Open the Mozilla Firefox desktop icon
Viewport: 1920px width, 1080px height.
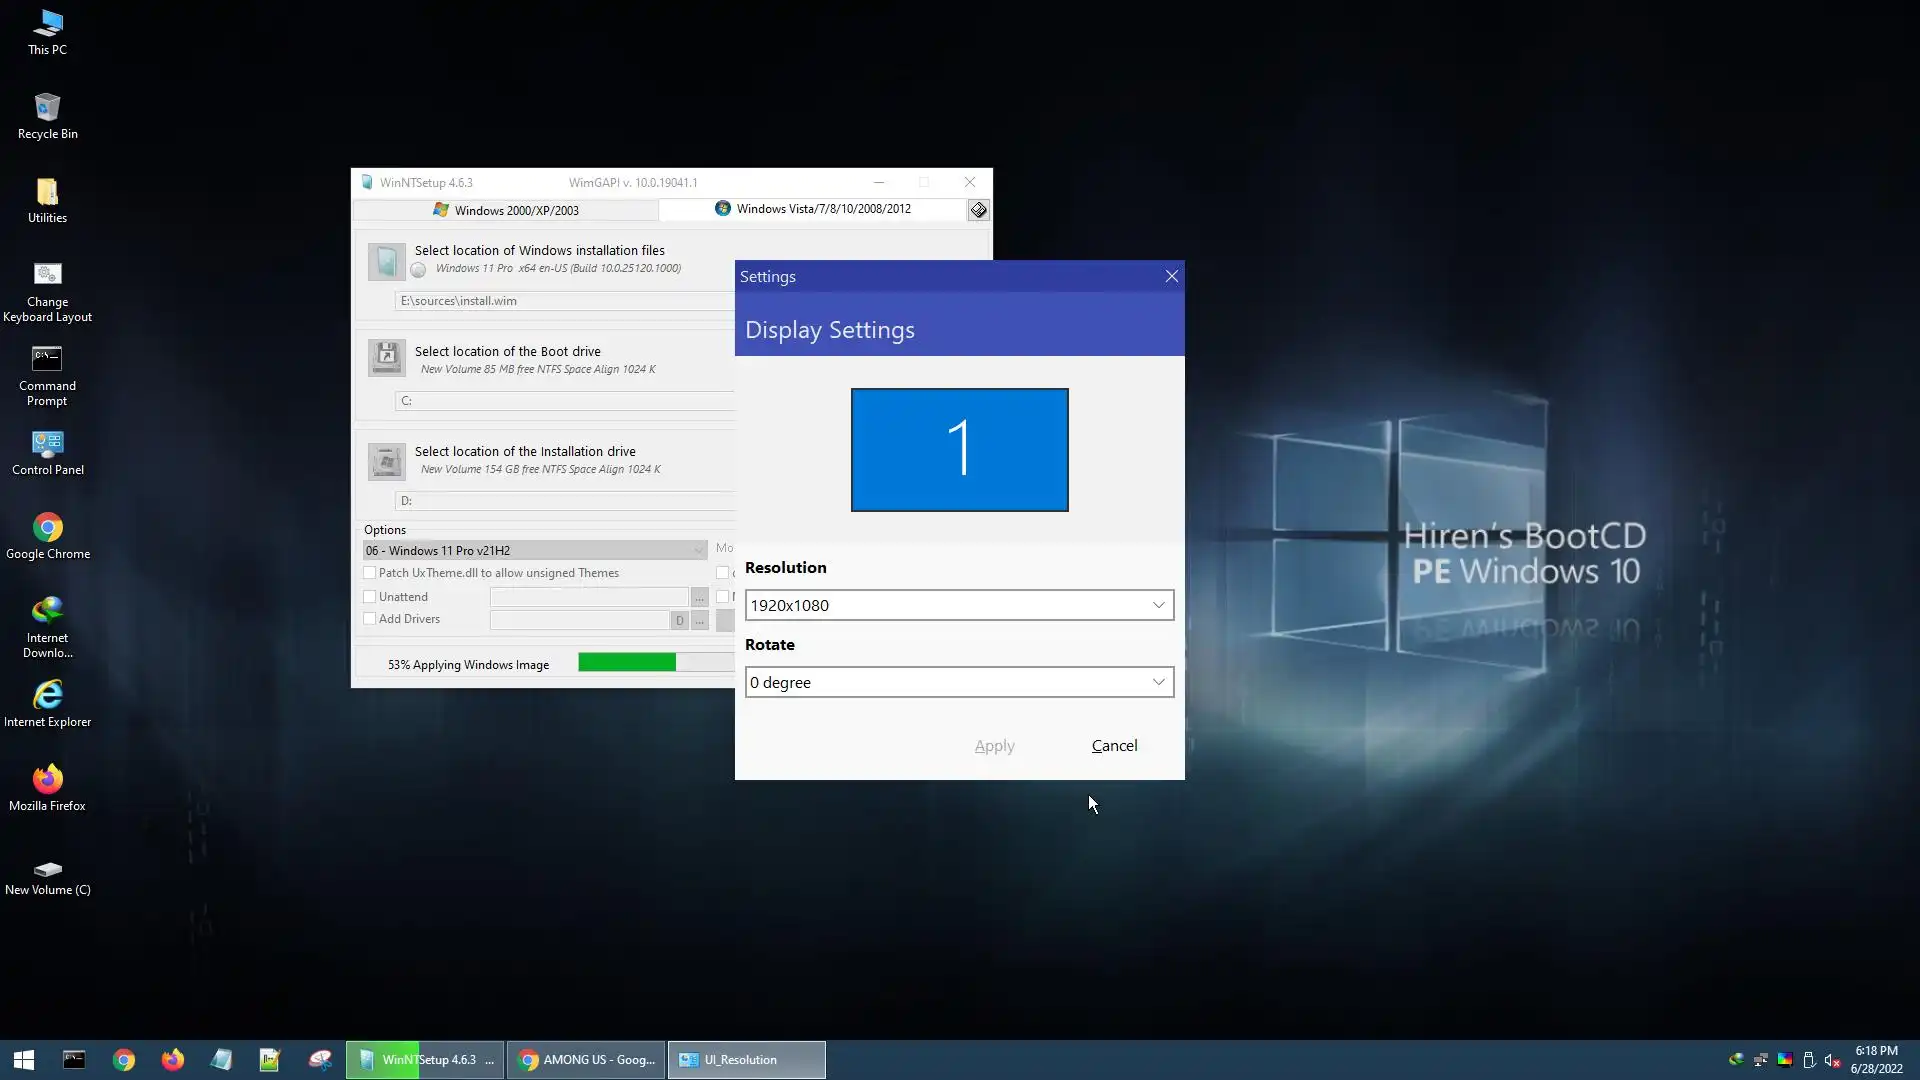47,780
